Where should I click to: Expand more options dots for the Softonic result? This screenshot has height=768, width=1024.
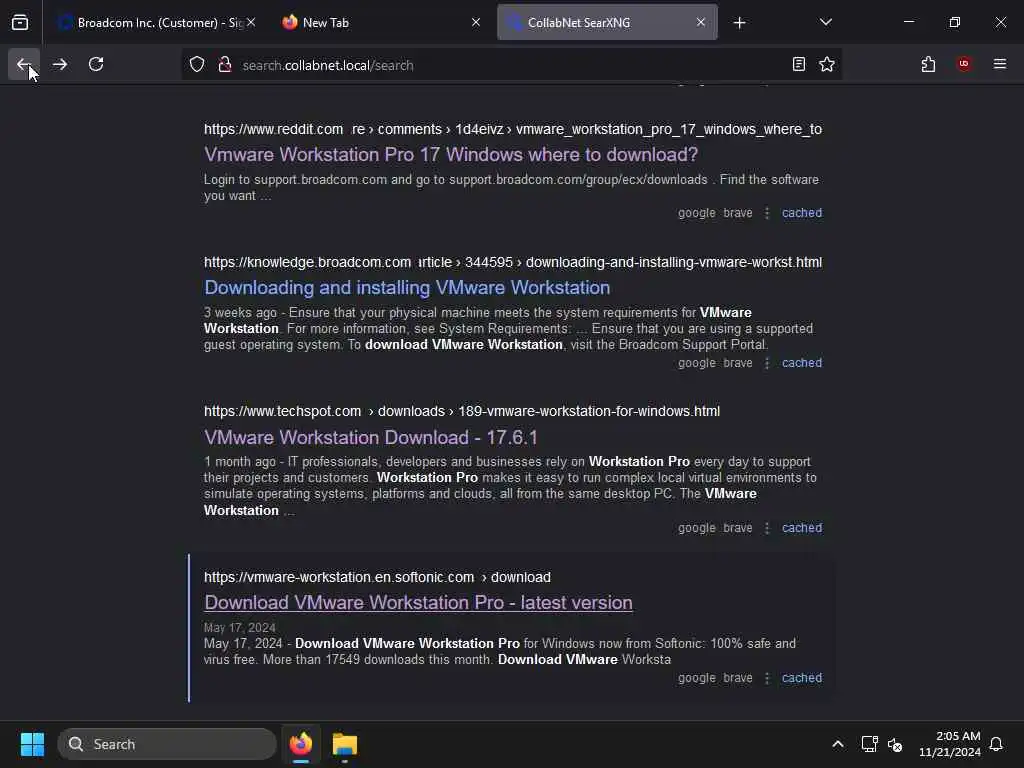point(767,678)
